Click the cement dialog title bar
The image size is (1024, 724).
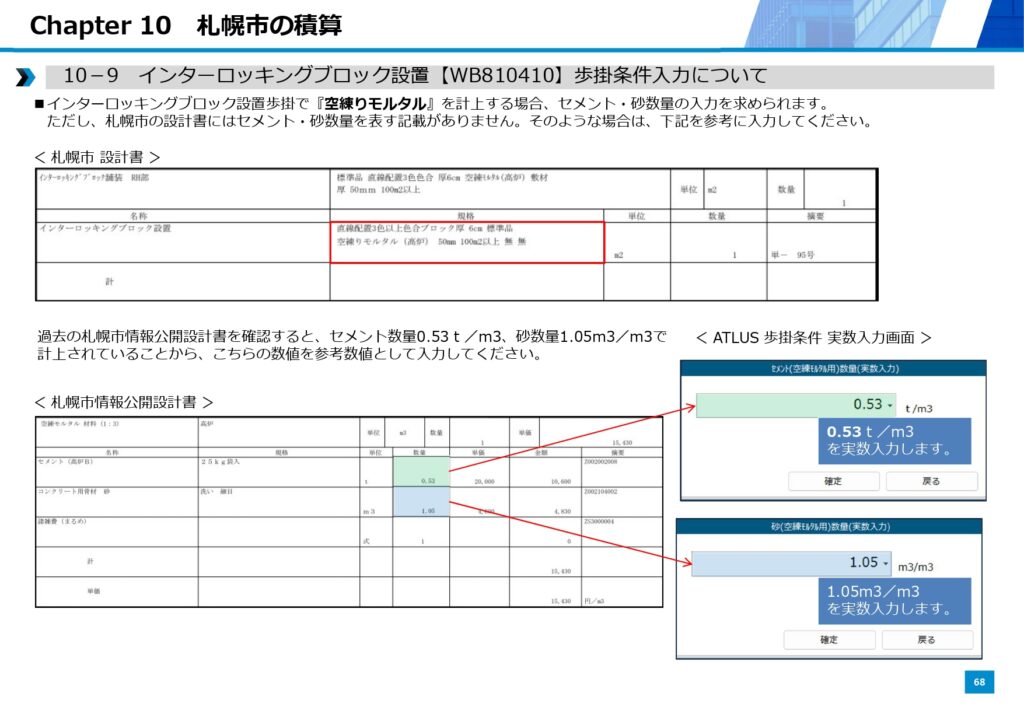(x=833, y=369)
